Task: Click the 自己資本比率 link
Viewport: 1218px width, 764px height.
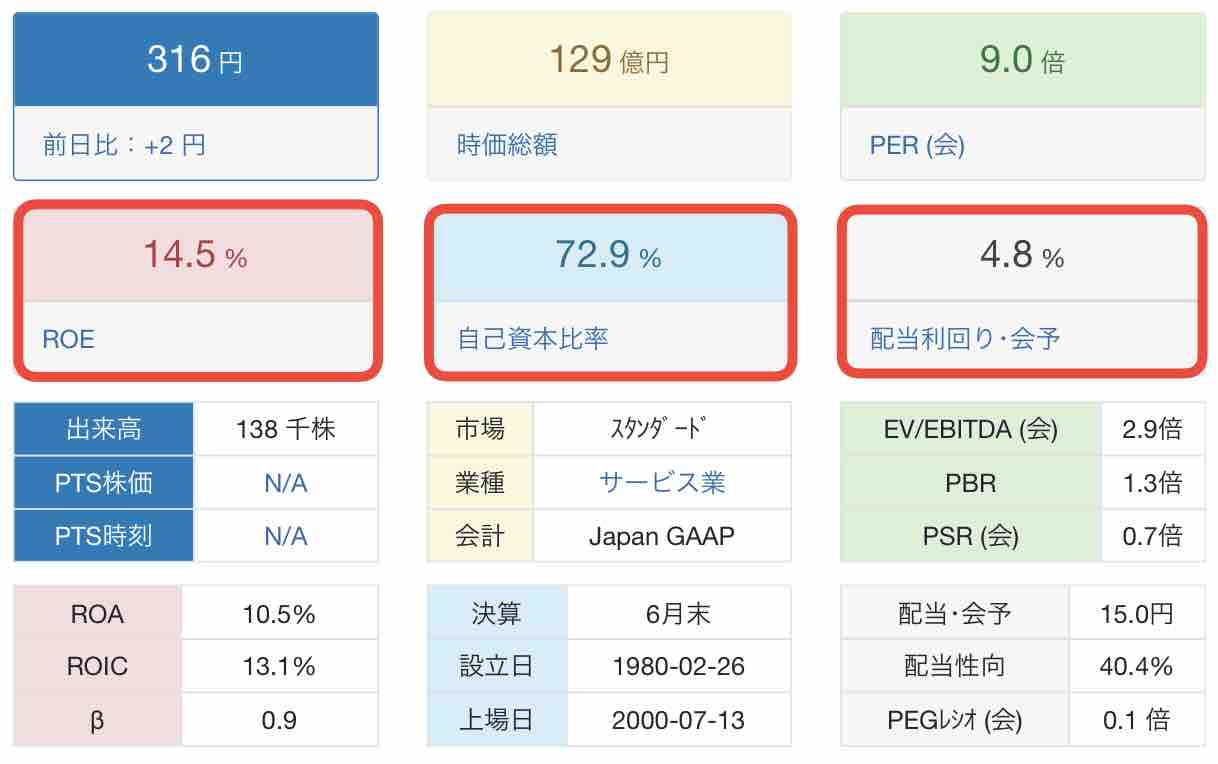Action: [x=532, y=339]
